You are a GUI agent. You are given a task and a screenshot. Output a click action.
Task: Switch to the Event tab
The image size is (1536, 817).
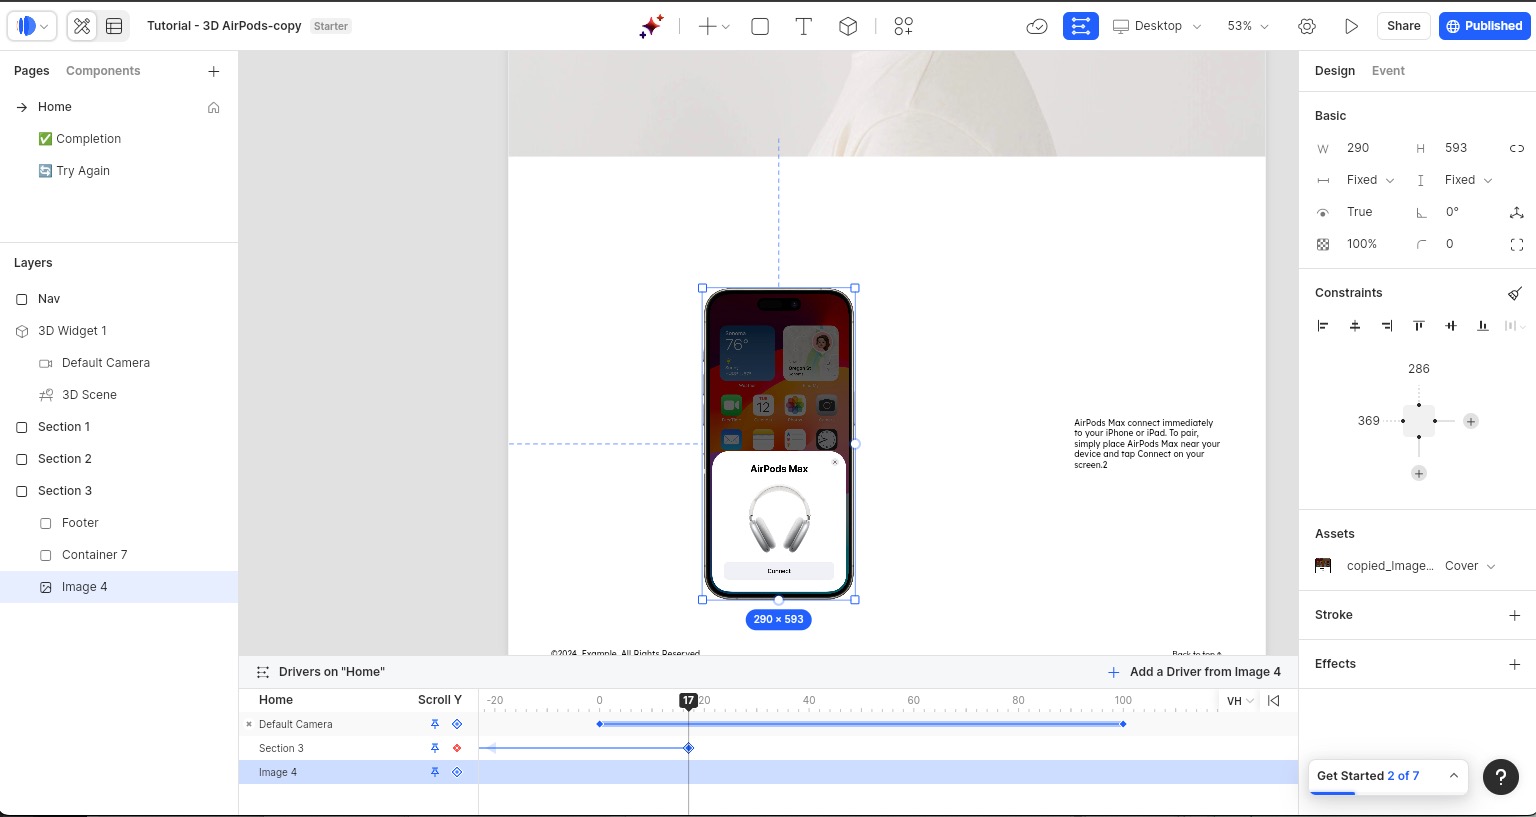(1388, 71)
